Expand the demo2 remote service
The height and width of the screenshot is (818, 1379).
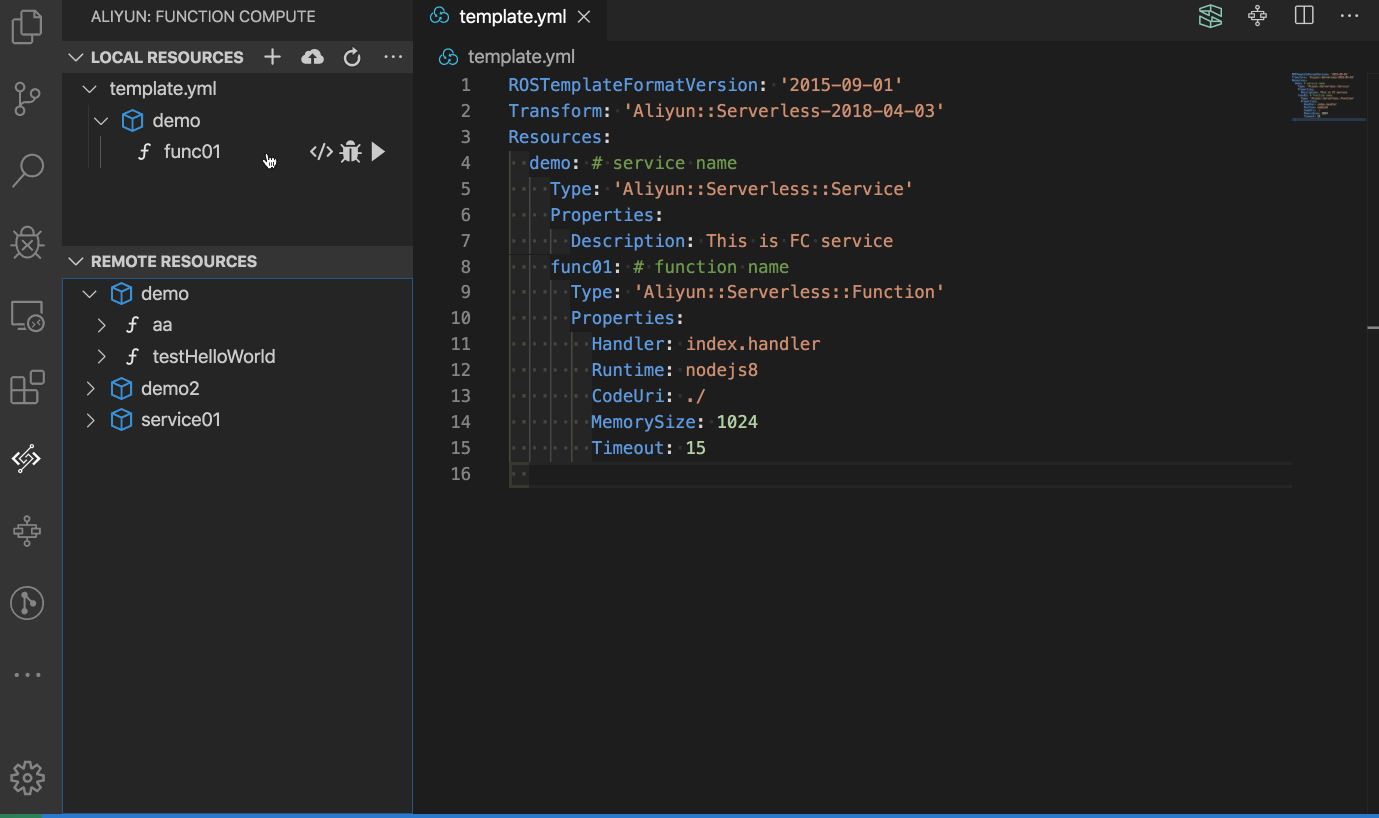[x=90, y=388]
